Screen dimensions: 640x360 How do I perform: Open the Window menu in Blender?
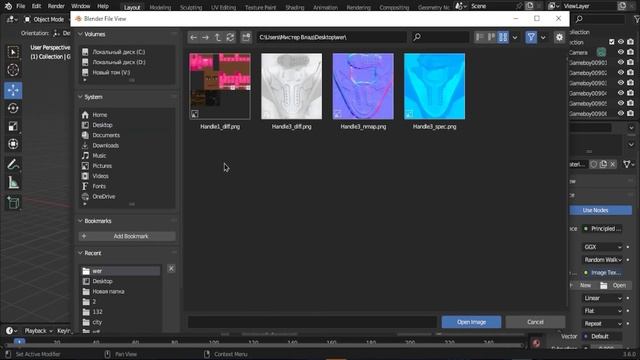[80, 6]
